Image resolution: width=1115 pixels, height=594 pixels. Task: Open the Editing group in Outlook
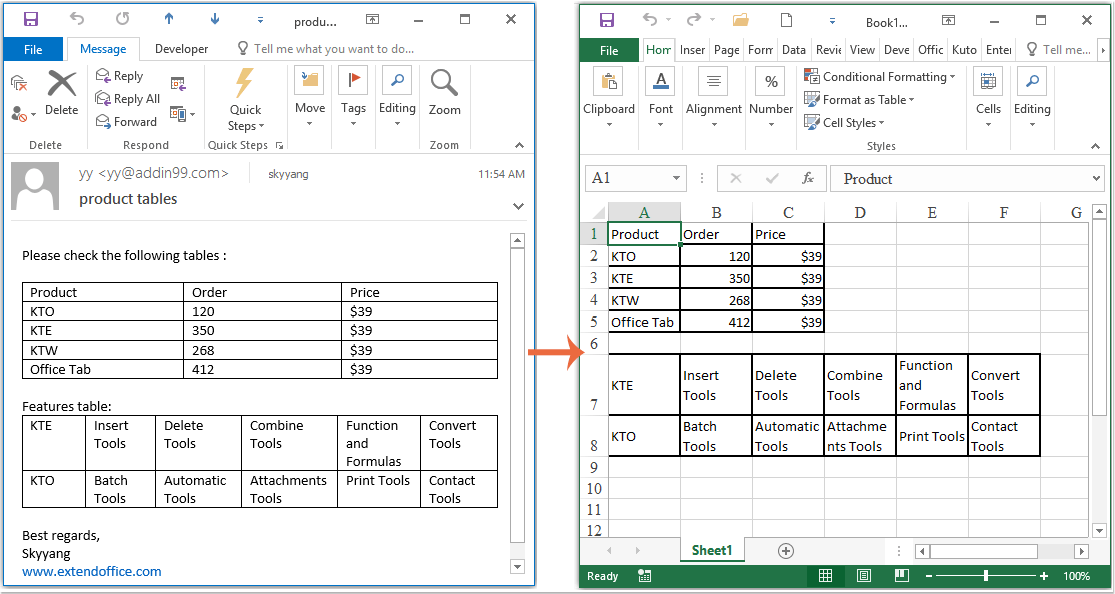click(397, 98)
